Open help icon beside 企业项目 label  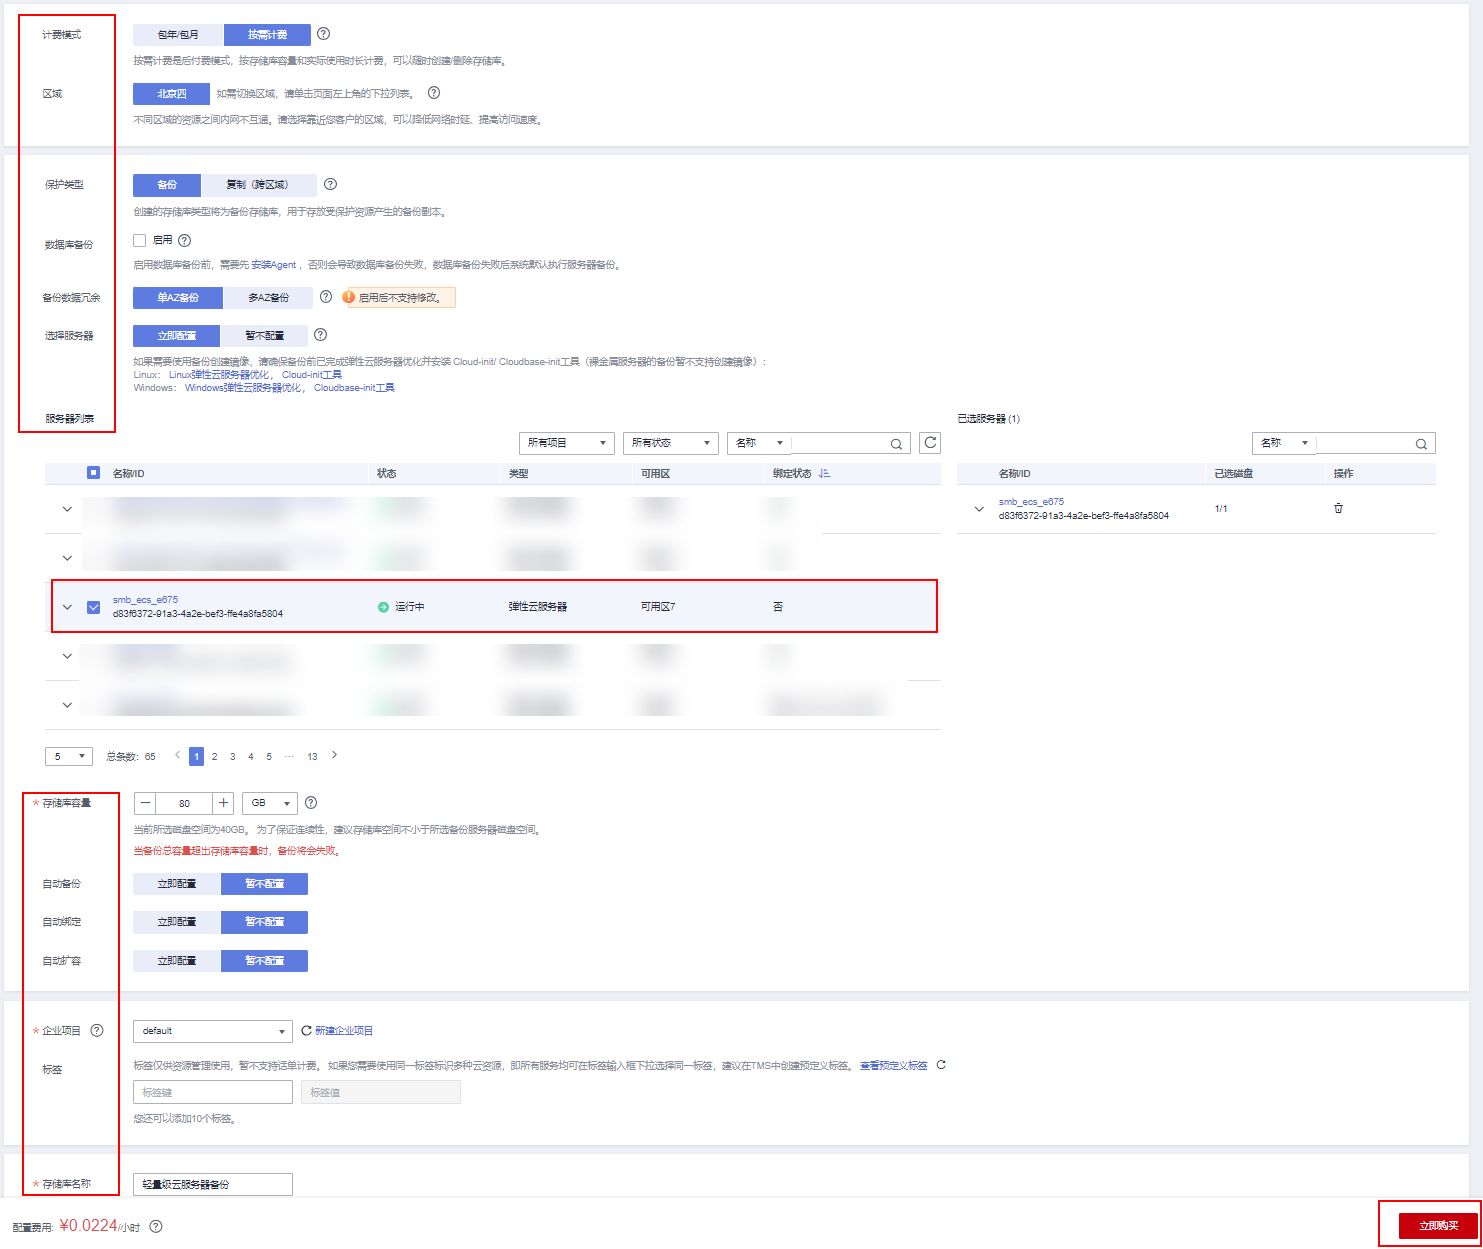point(97,1030)
